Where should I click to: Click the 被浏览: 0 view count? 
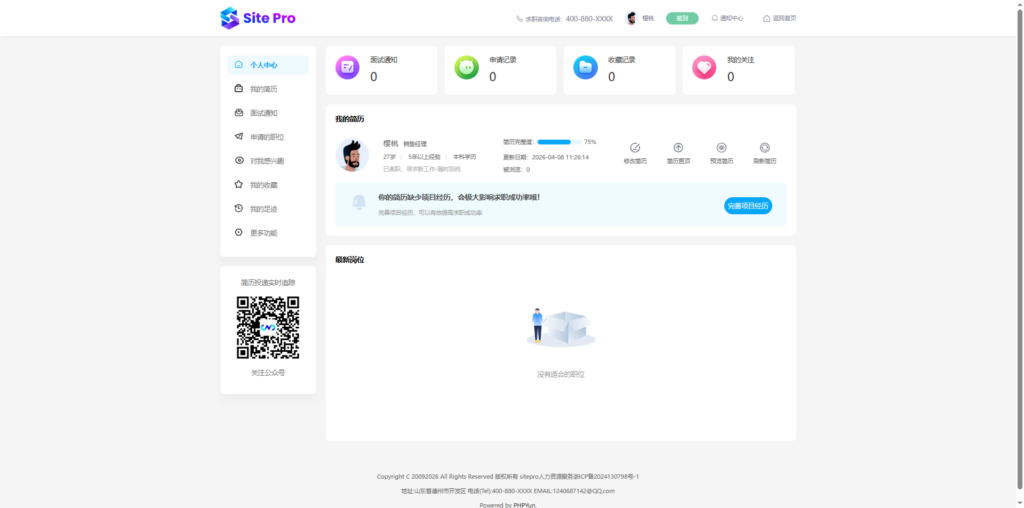point(516,170)
